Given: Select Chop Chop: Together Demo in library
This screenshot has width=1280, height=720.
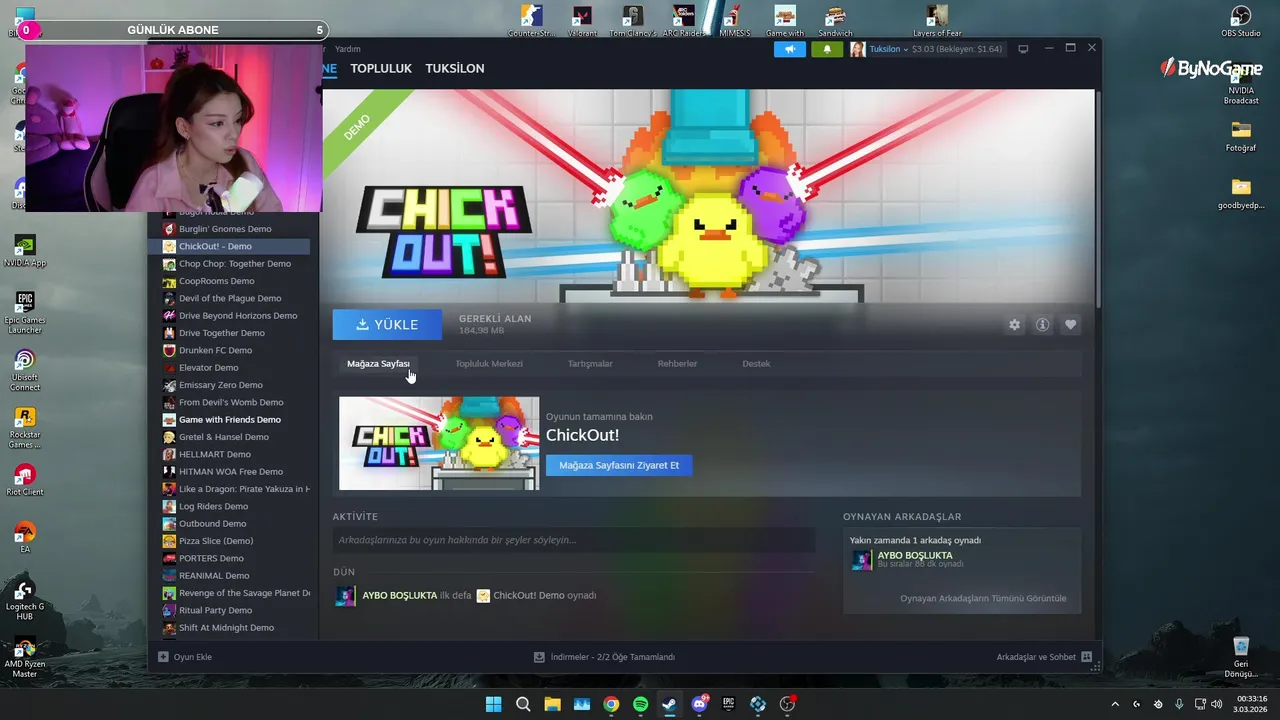Looking at the screenshot, I should pyautogui.click(x=235, y=264).
